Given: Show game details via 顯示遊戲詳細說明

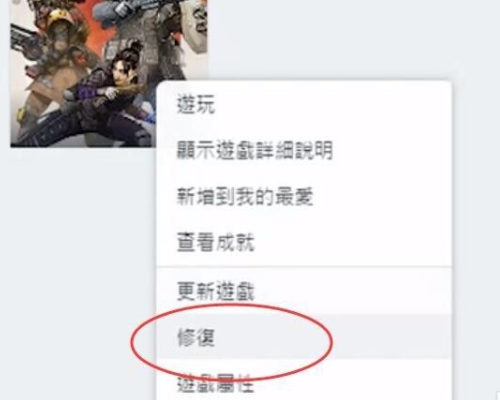Looking at the screenshot, I should (304, 150).
